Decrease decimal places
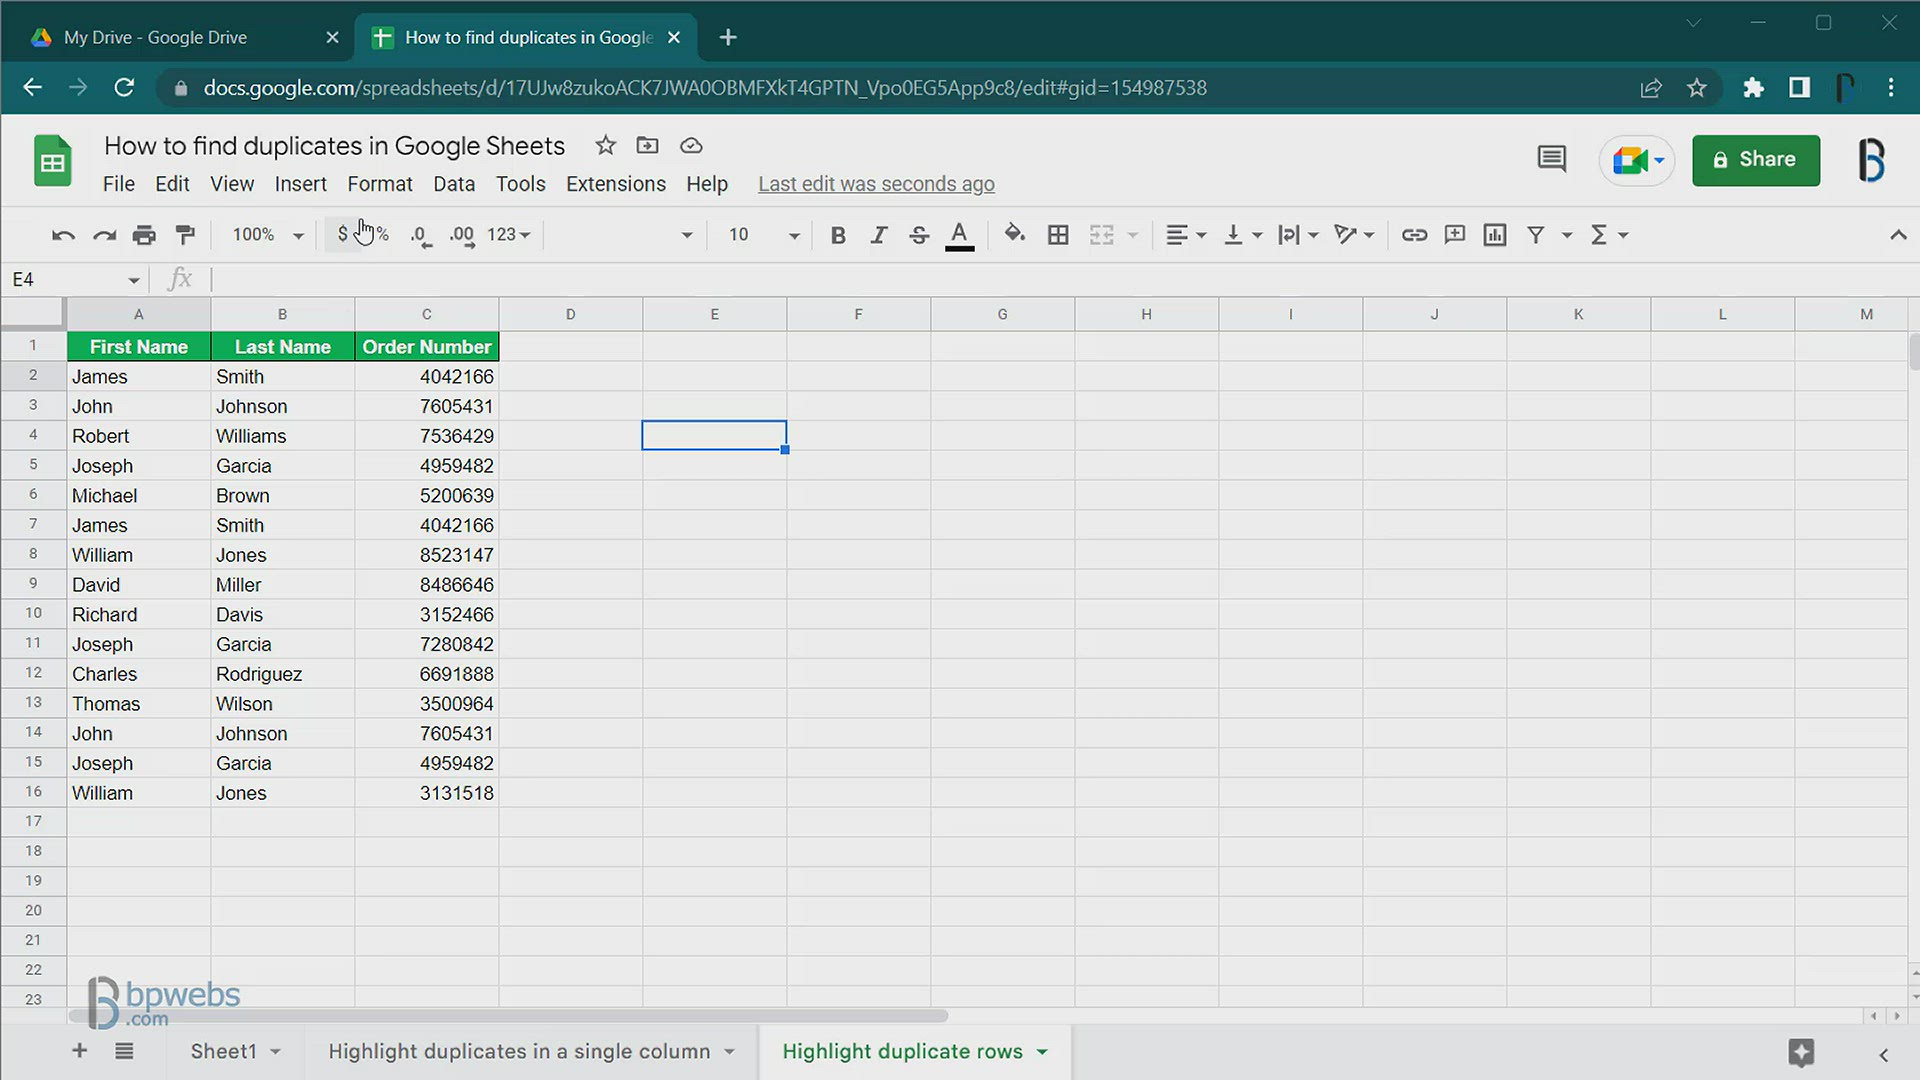The image size is (1920, 1080). pos(421,235)
